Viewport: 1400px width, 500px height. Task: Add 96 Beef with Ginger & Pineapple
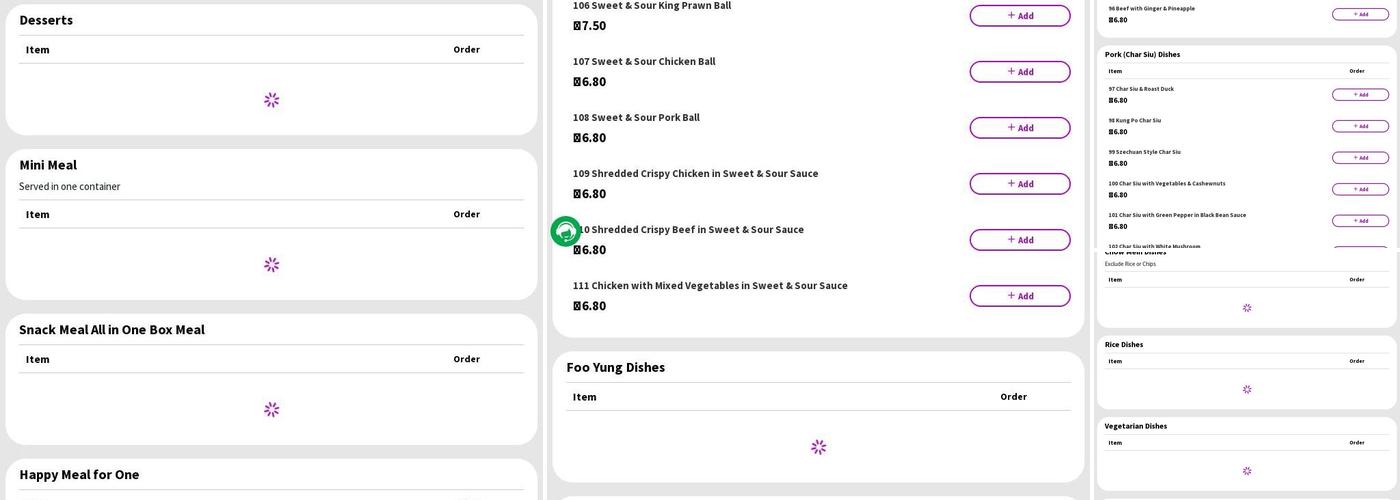[x=1360, y=14]
